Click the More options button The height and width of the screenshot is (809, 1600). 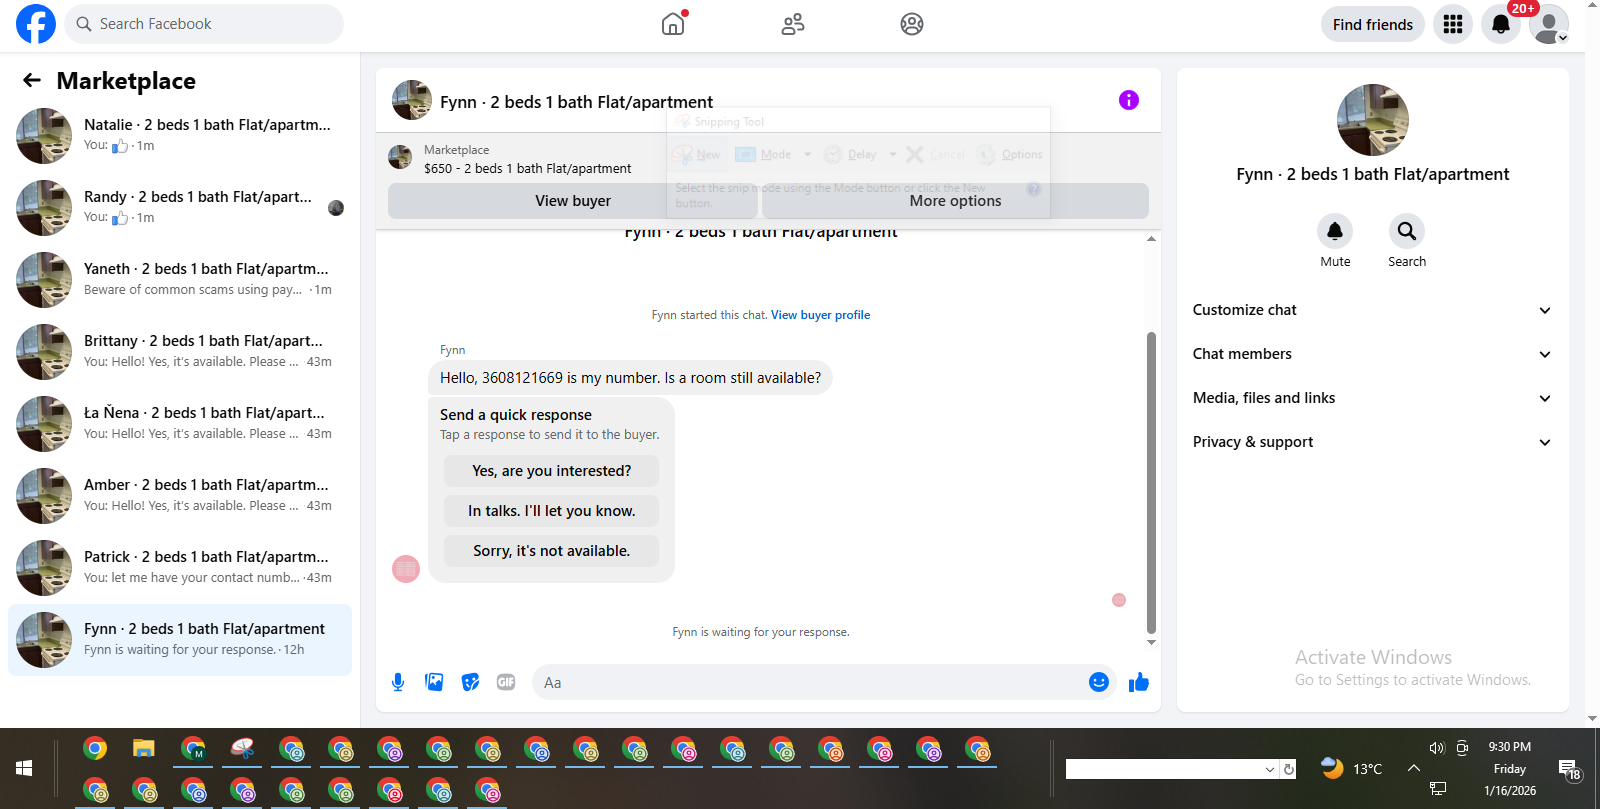click(955, 201)
